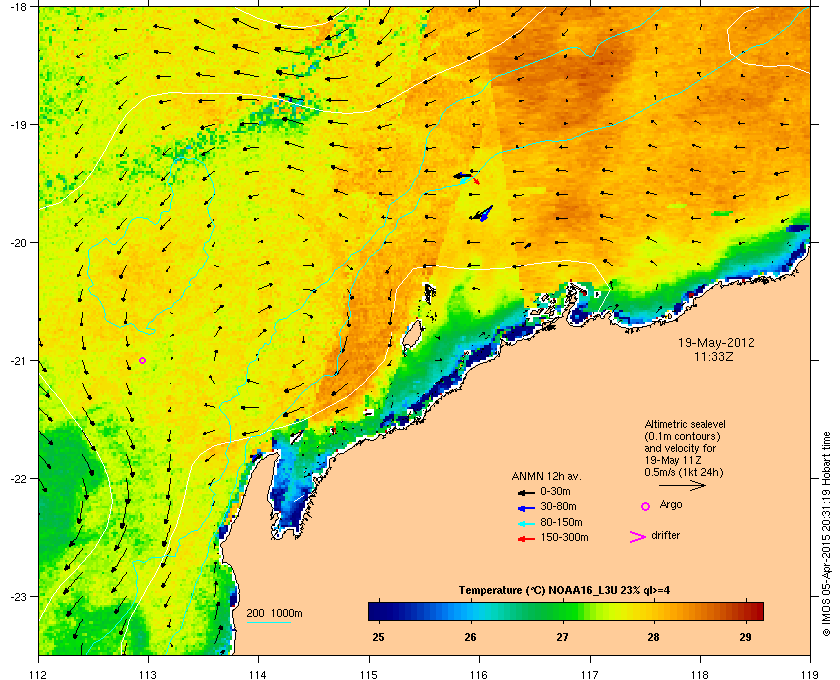Screen dimensions: 840x680
Task: Click the Altimetric sealevel caption line
Action: pos(685,424)
